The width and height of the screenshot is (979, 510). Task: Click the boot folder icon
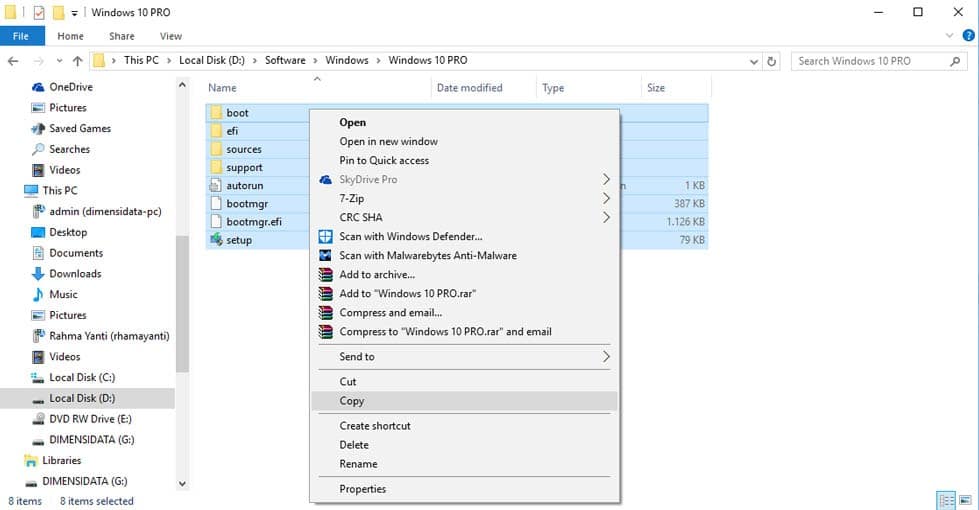[216, 112]
